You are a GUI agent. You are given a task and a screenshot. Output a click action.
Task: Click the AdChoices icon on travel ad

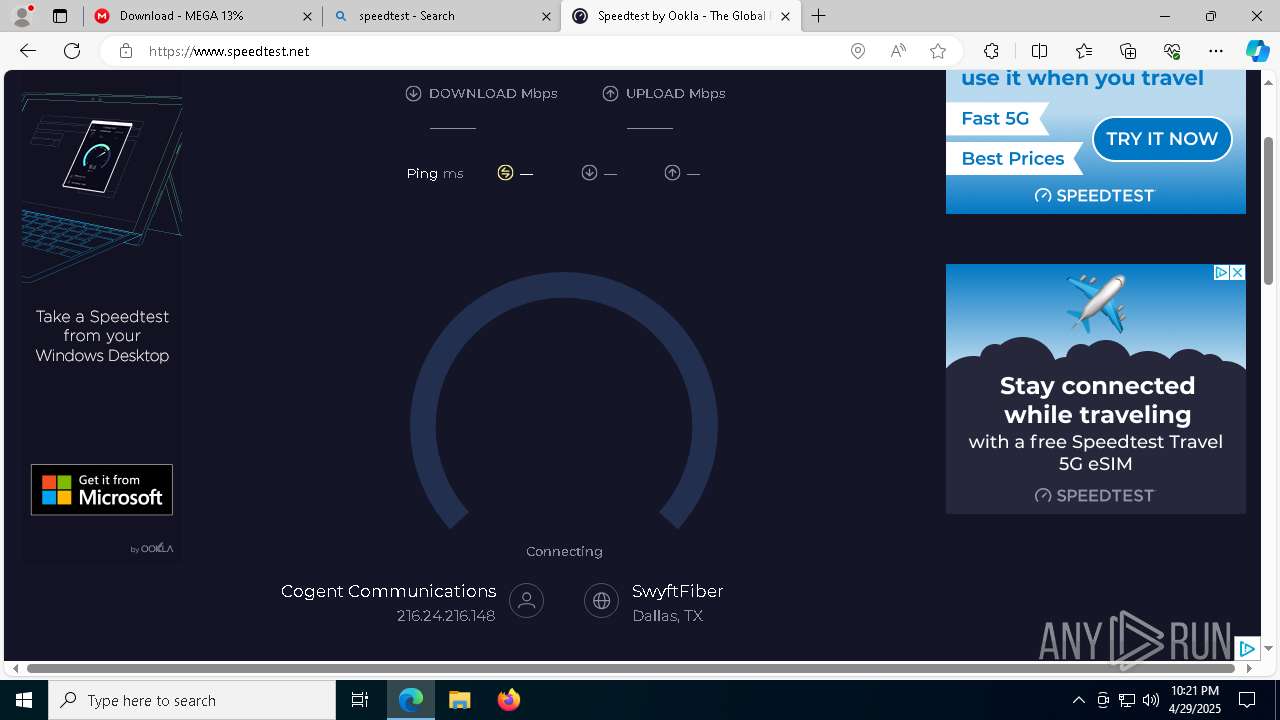(1221, 273)
